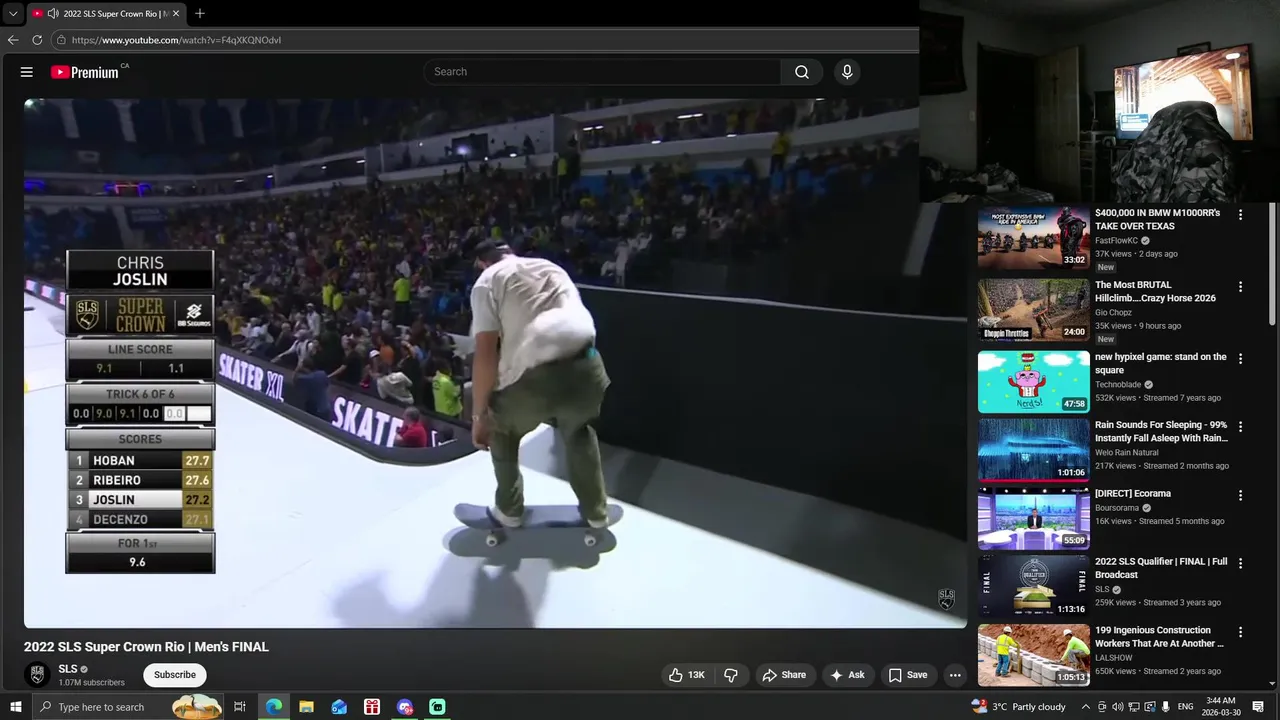Viewport: 1280px width, 720px height.
Task: Open the SLS channel name link
Action: coord(68,669)
